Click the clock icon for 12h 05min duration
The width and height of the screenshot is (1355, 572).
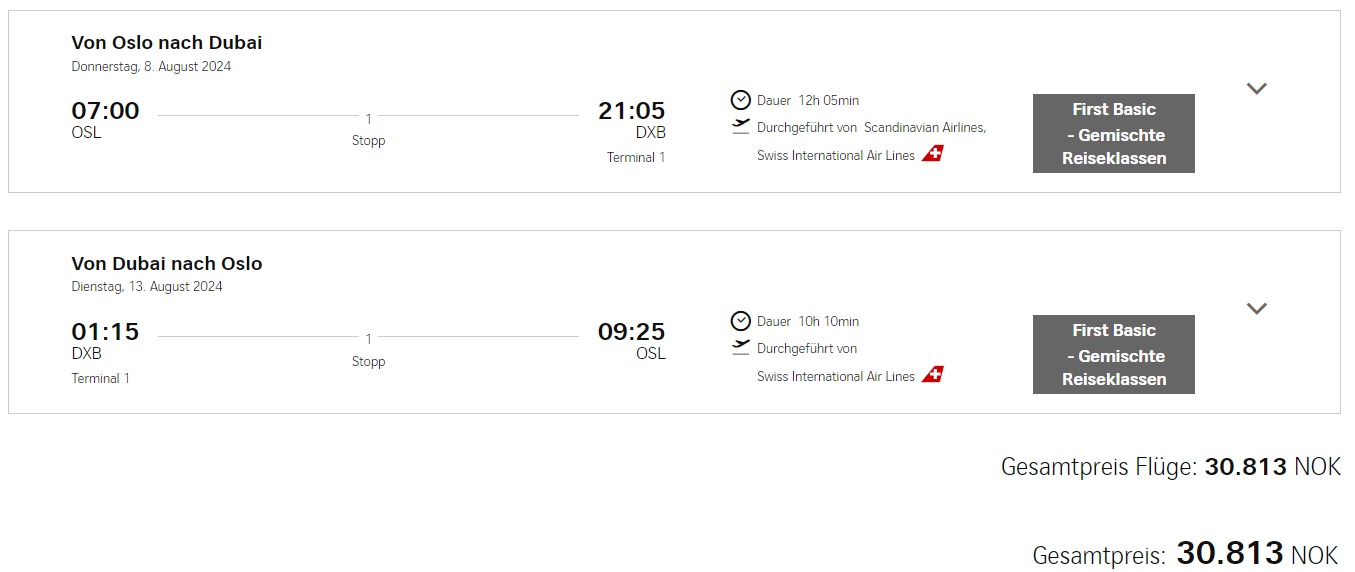pos(740,100)
